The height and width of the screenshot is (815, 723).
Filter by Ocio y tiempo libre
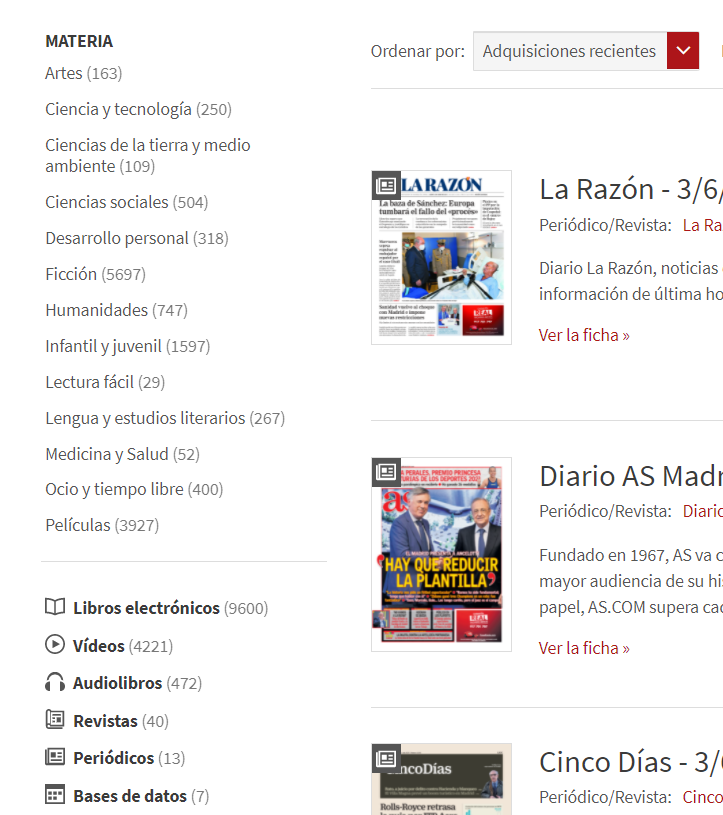coord(134,490)
